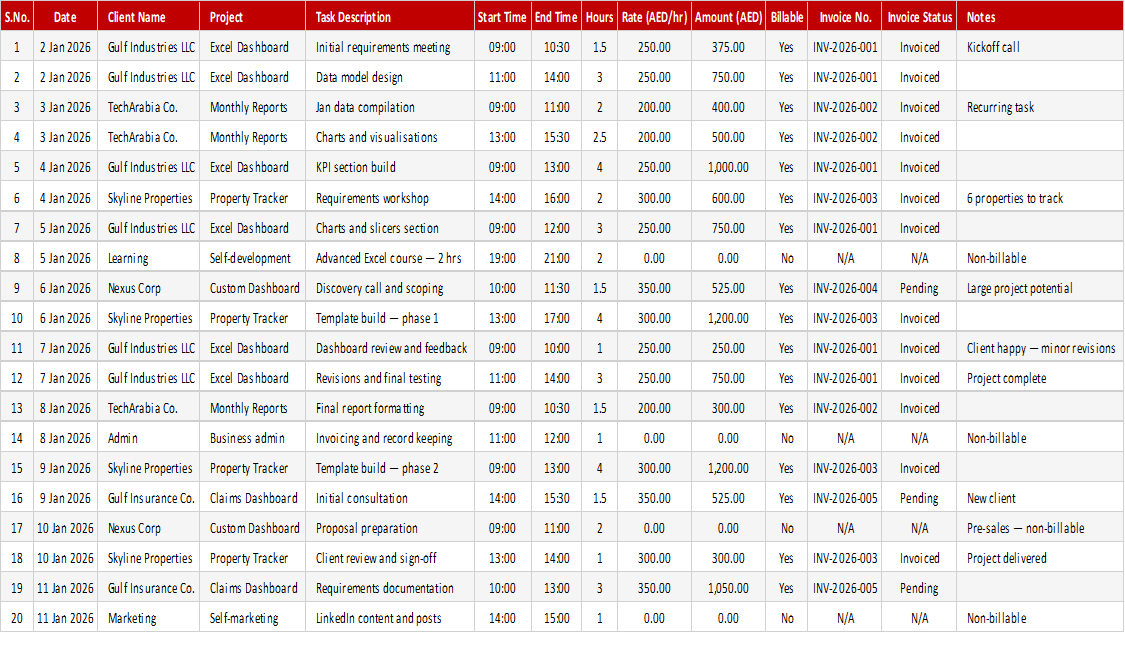Click the 'Initial consultation' task cell
This screenshot has height=661, width=1125.
pos(390,498)
